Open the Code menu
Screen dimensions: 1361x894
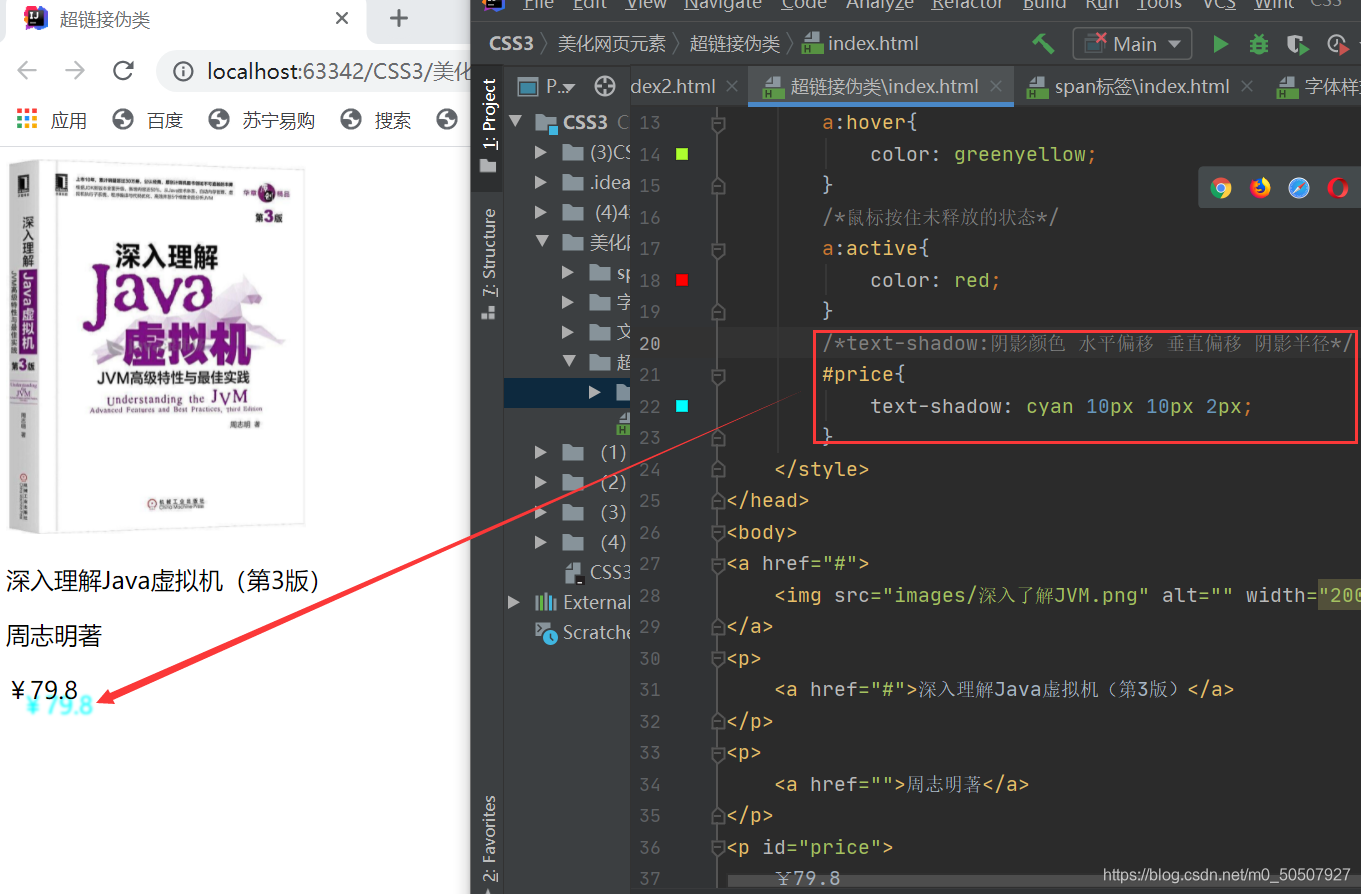(804, 5)
